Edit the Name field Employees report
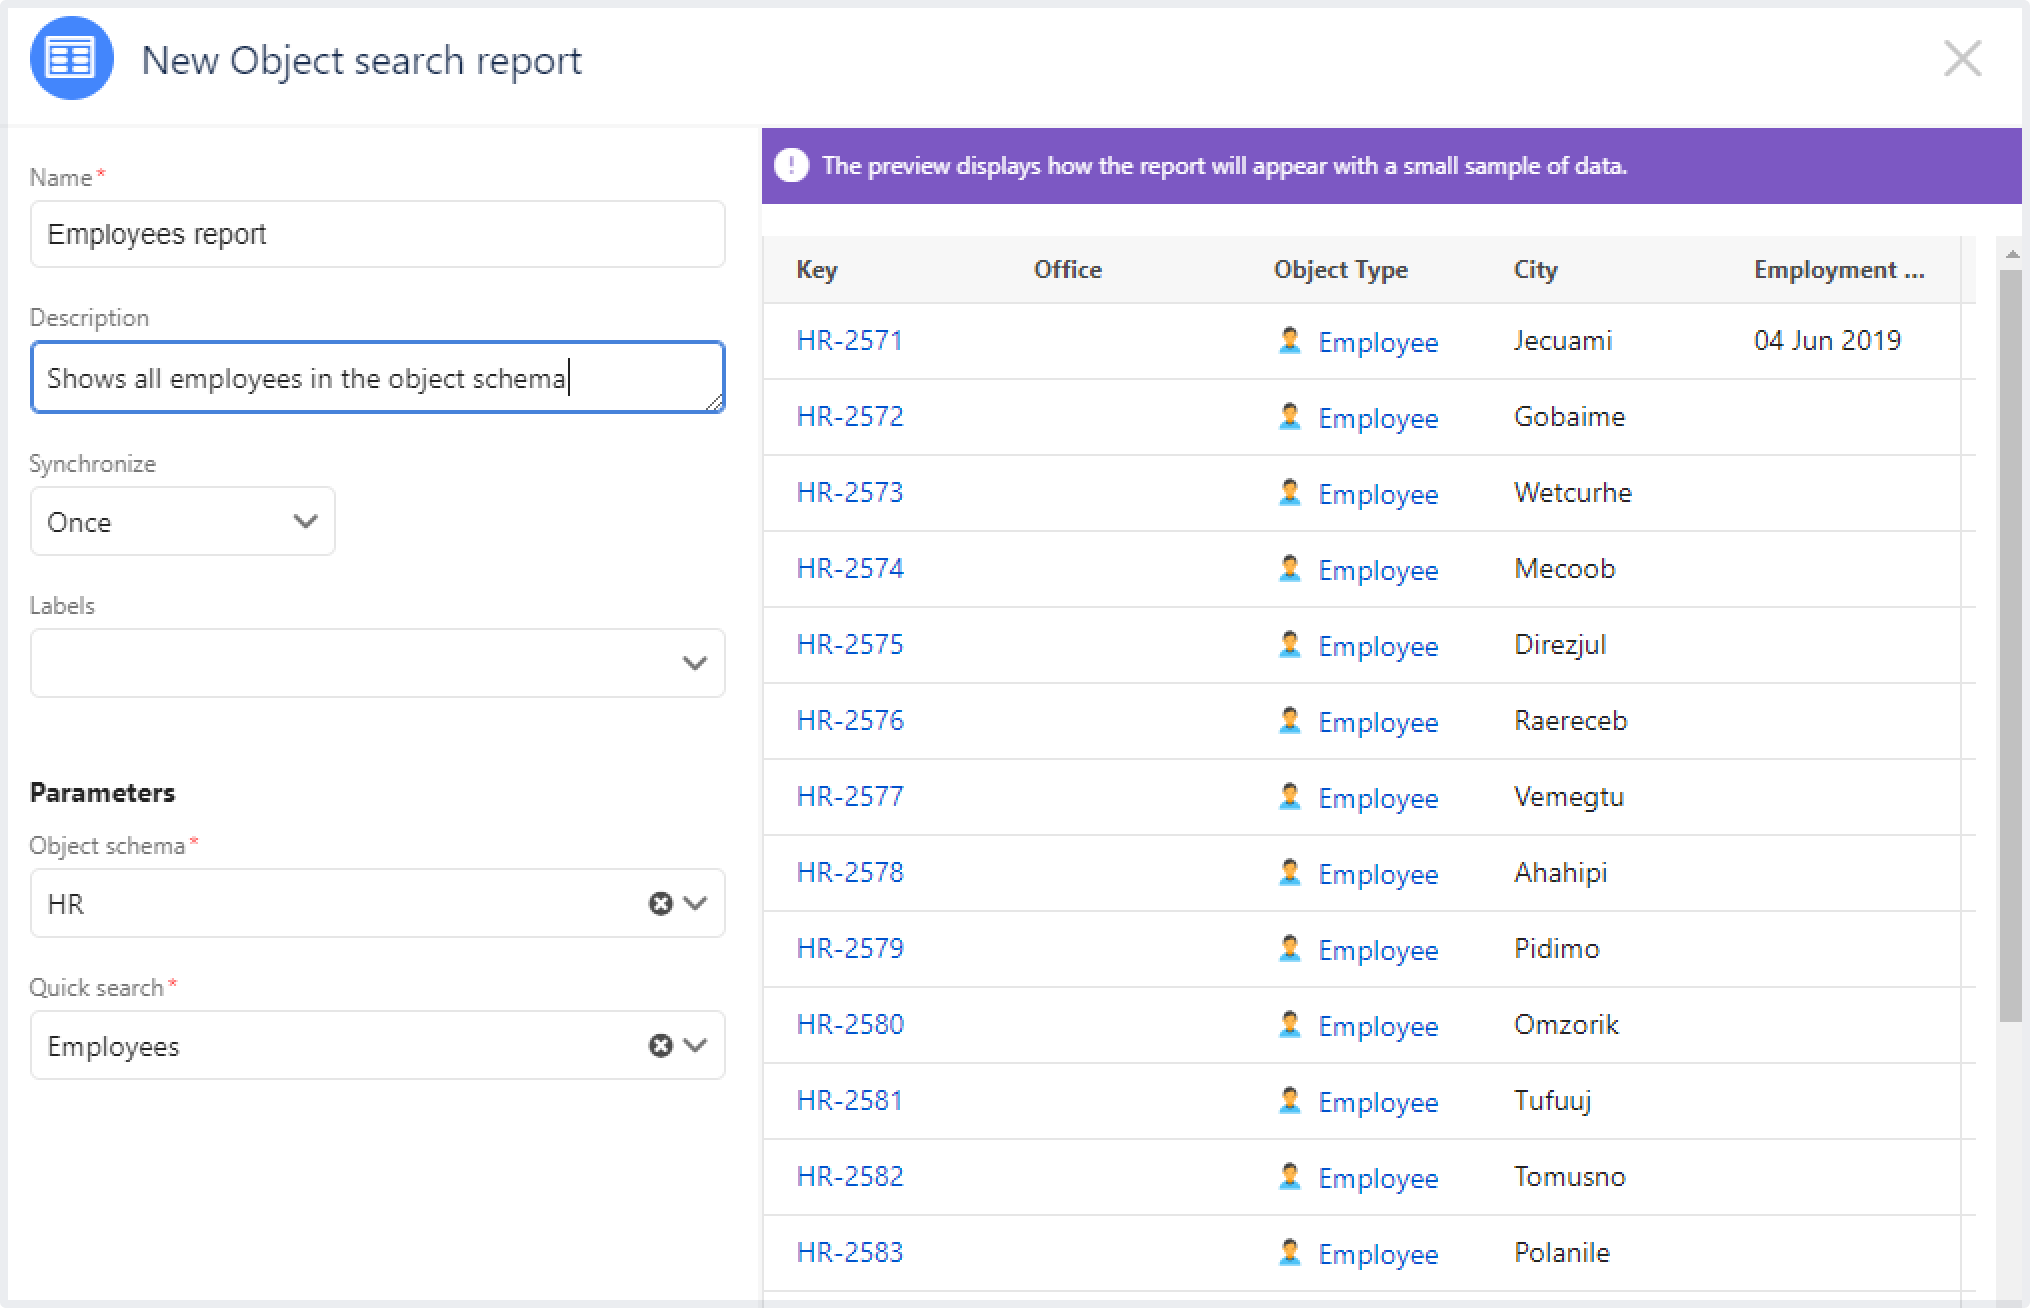This screenshot has width=2030, height=1308. click(378, 234)
